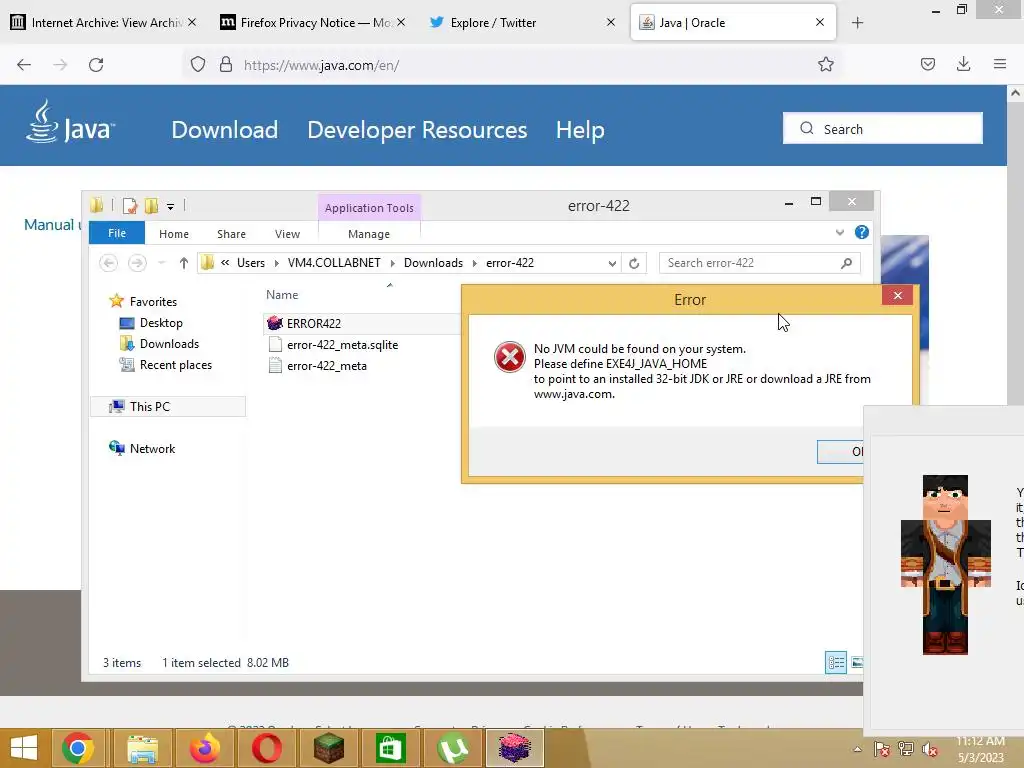Open File Explorer taskbar icon
Image resolution: width=1024 pixels, height=768 pixels.
142,748
